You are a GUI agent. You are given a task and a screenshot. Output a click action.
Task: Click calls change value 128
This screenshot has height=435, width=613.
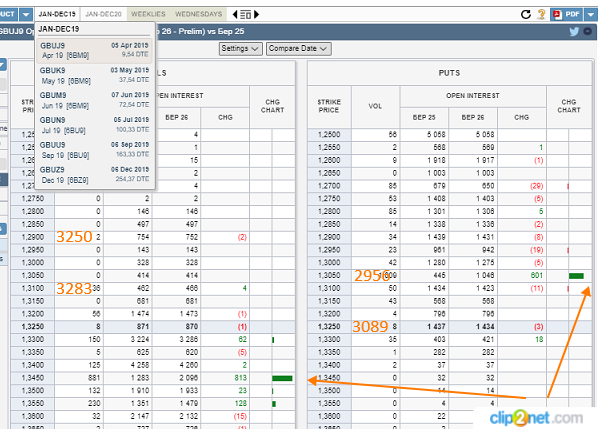(x=240, y=404)
